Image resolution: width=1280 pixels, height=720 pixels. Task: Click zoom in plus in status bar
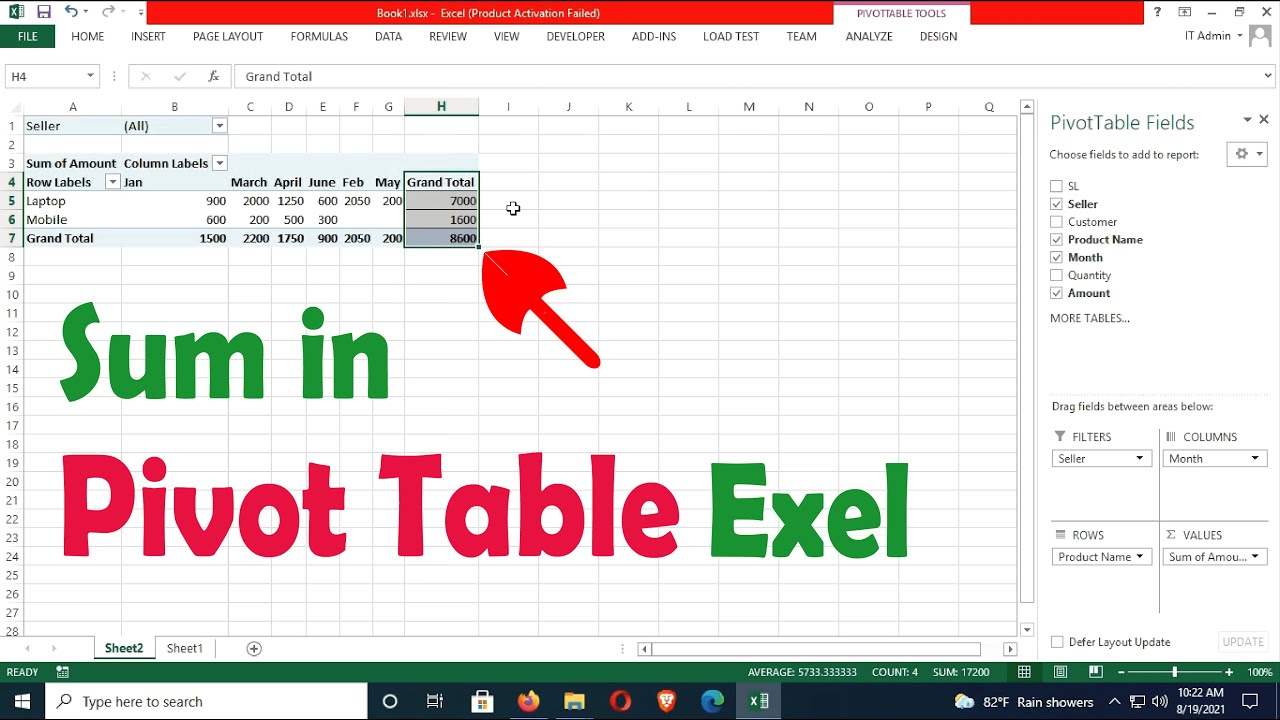(x=1229, y=672)
